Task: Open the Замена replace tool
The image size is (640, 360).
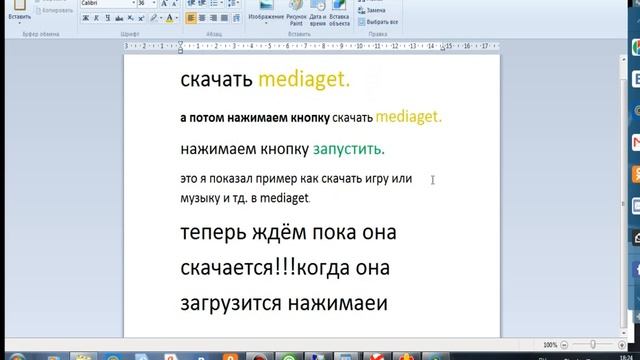Action: 372,10
